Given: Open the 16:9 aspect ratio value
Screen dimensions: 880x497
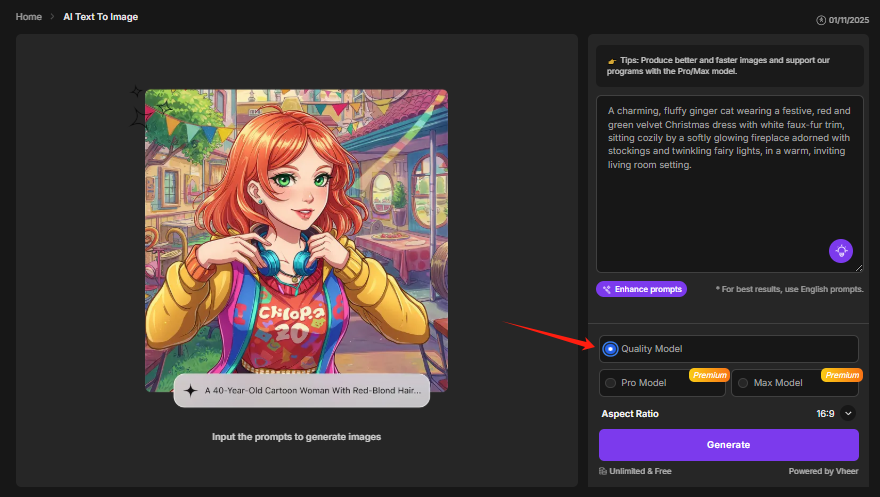Looking at the screenshot, I should tap(825, 413).
